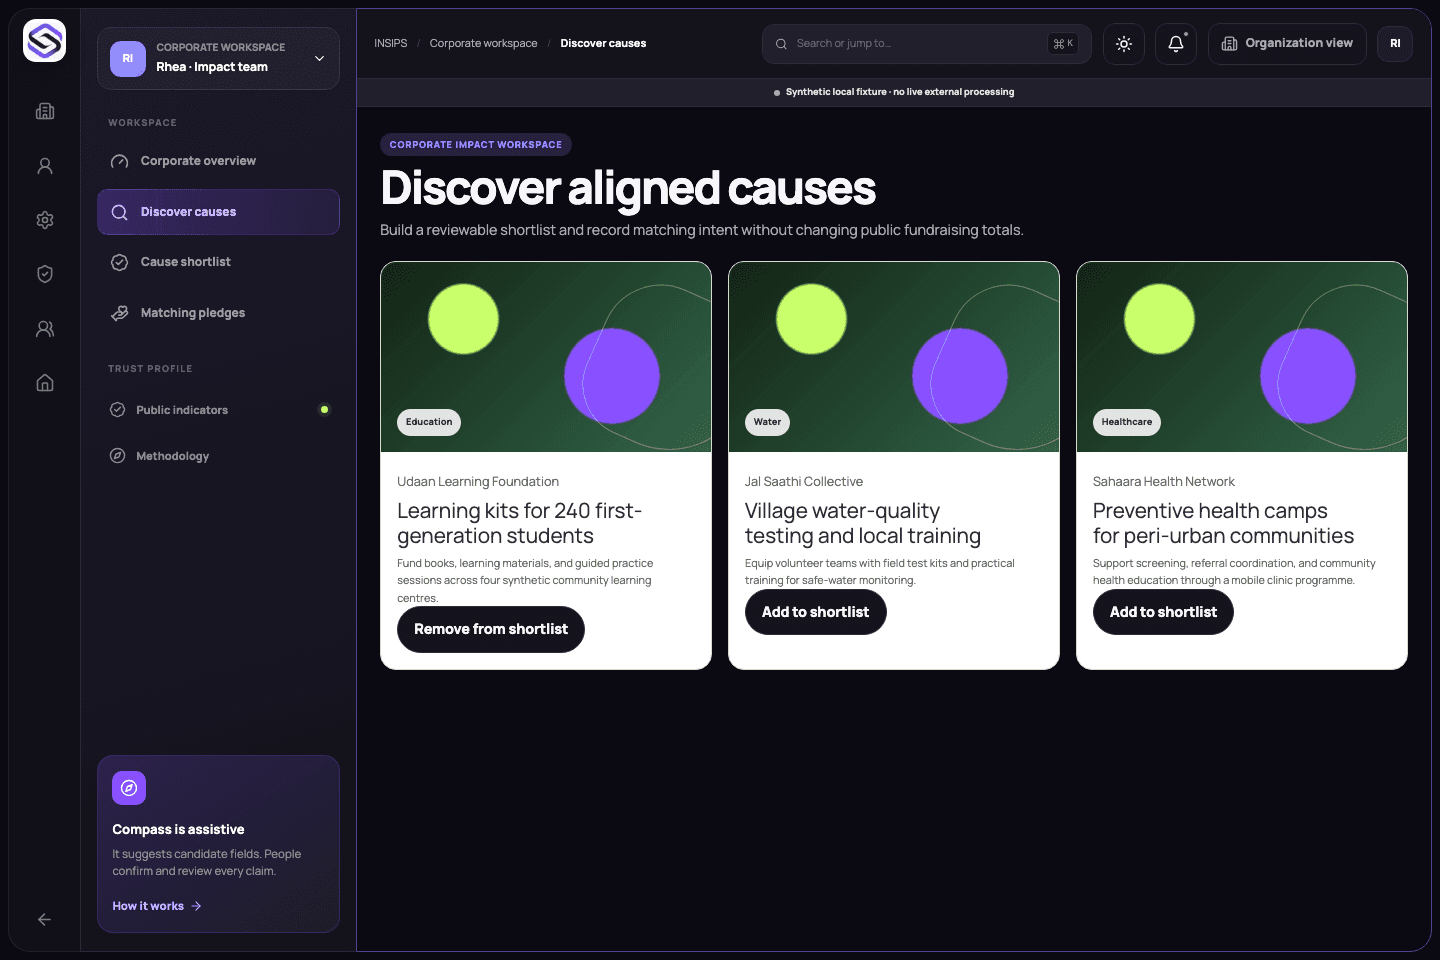Click the Corporate workspace breadcrumb
The image size is (1440, 960).
[x=483, y=43]
